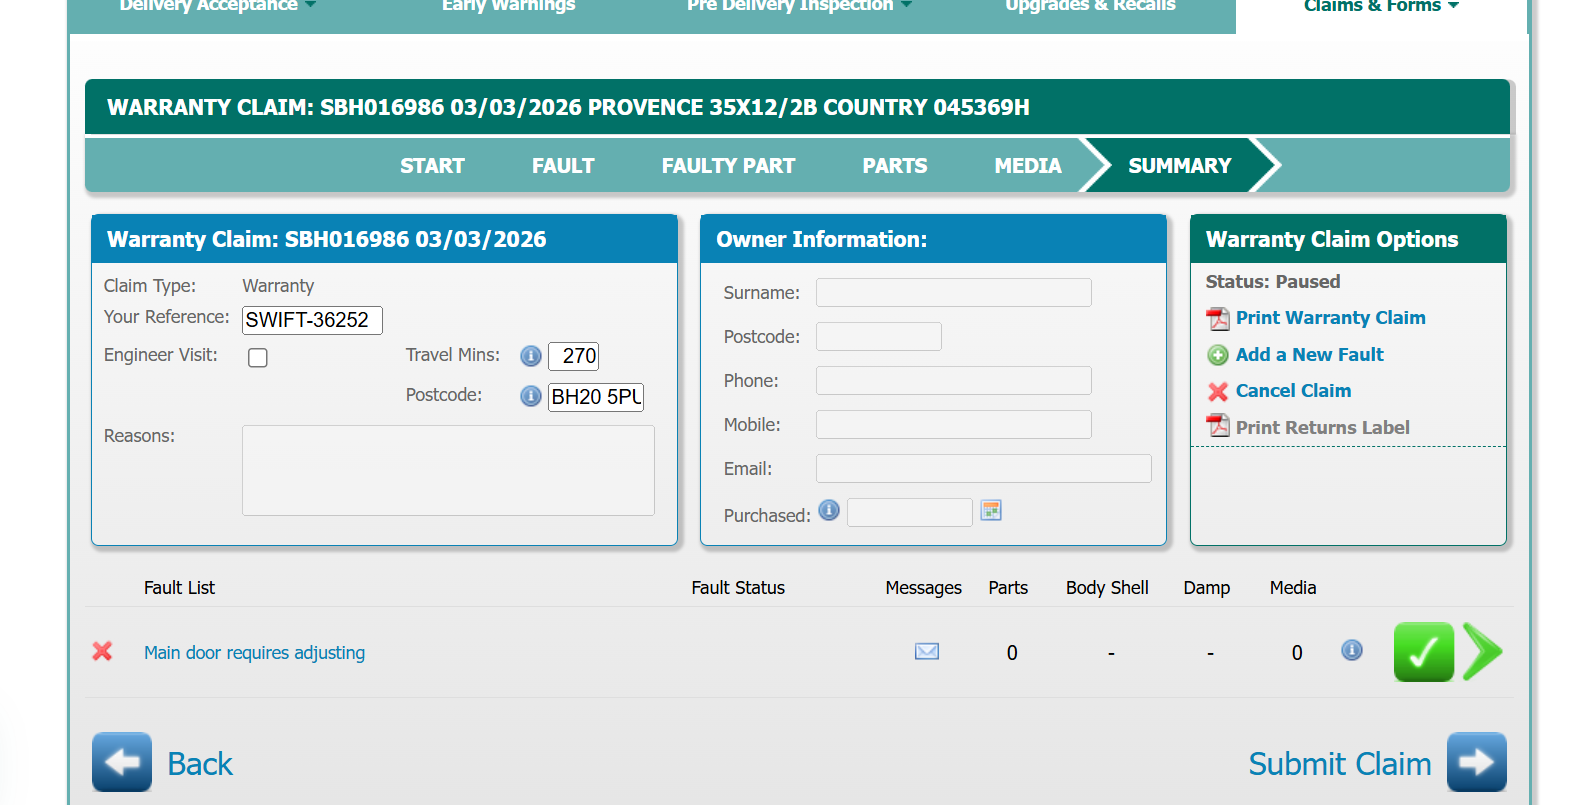
Task: Go to the FAULTY PART step
Action: click(x=728, y=166)
